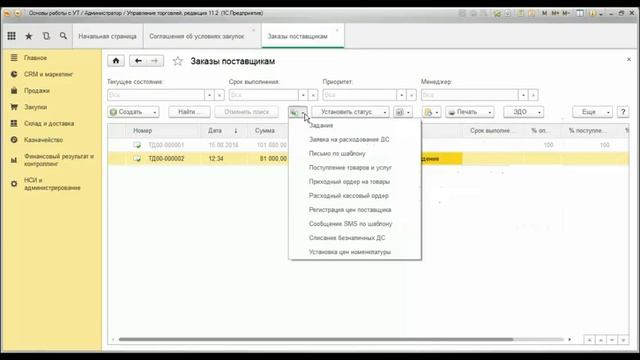Open the Главное section
The width and height of the screenshot is (640, 360).
(x=36, y=58)
